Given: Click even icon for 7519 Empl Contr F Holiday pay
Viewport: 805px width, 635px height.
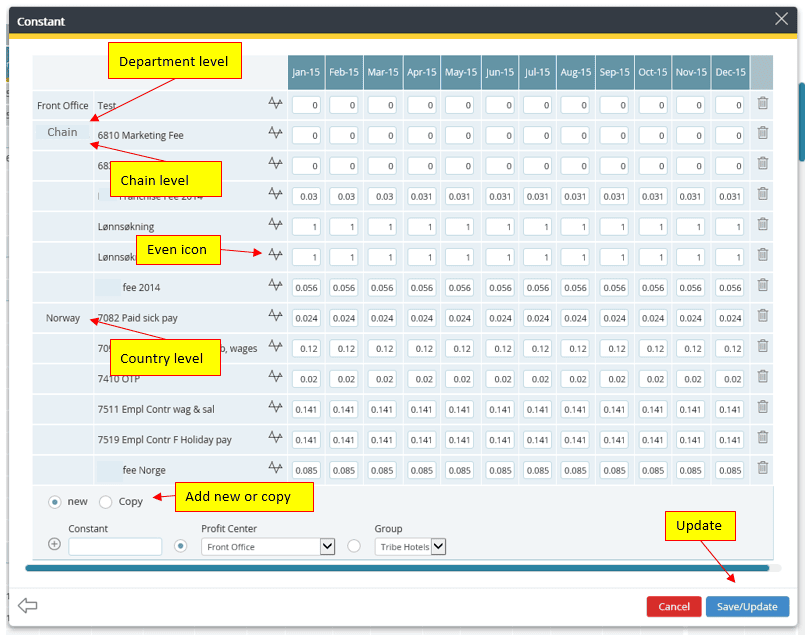Looking at the screenshot, I should (275, 438).
